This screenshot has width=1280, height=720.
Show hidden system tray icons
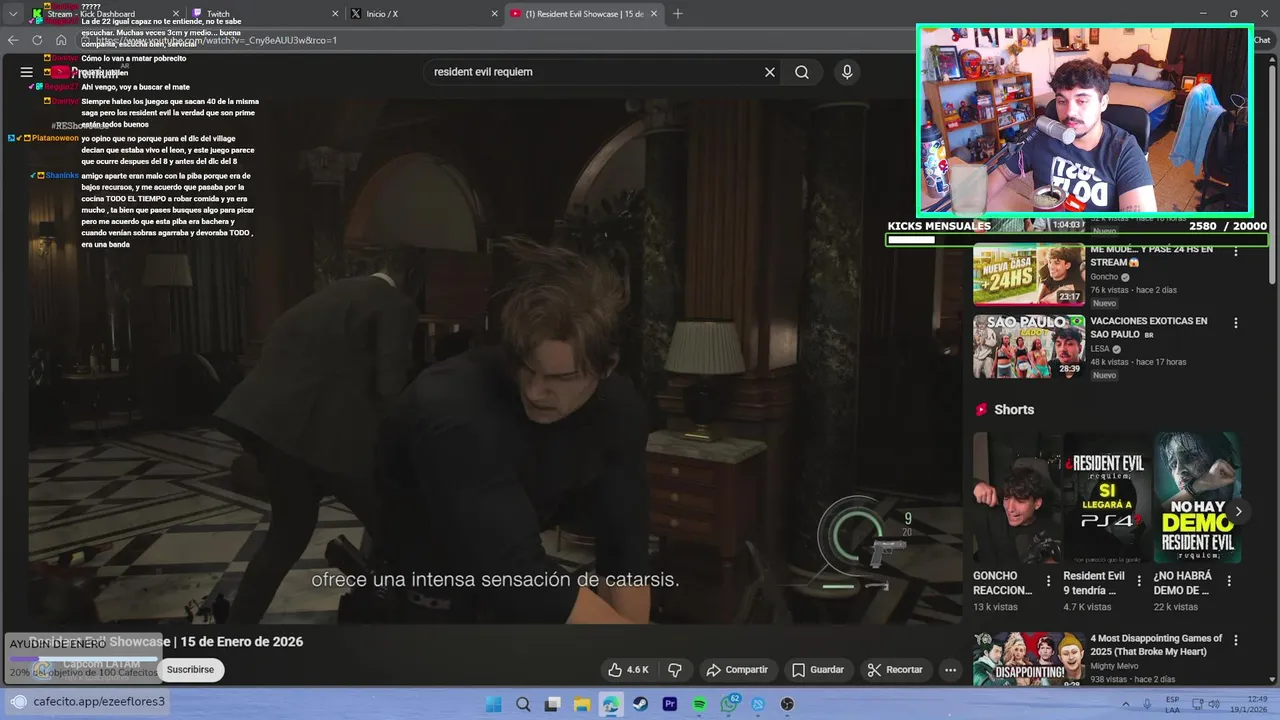tap(1126, 704)
